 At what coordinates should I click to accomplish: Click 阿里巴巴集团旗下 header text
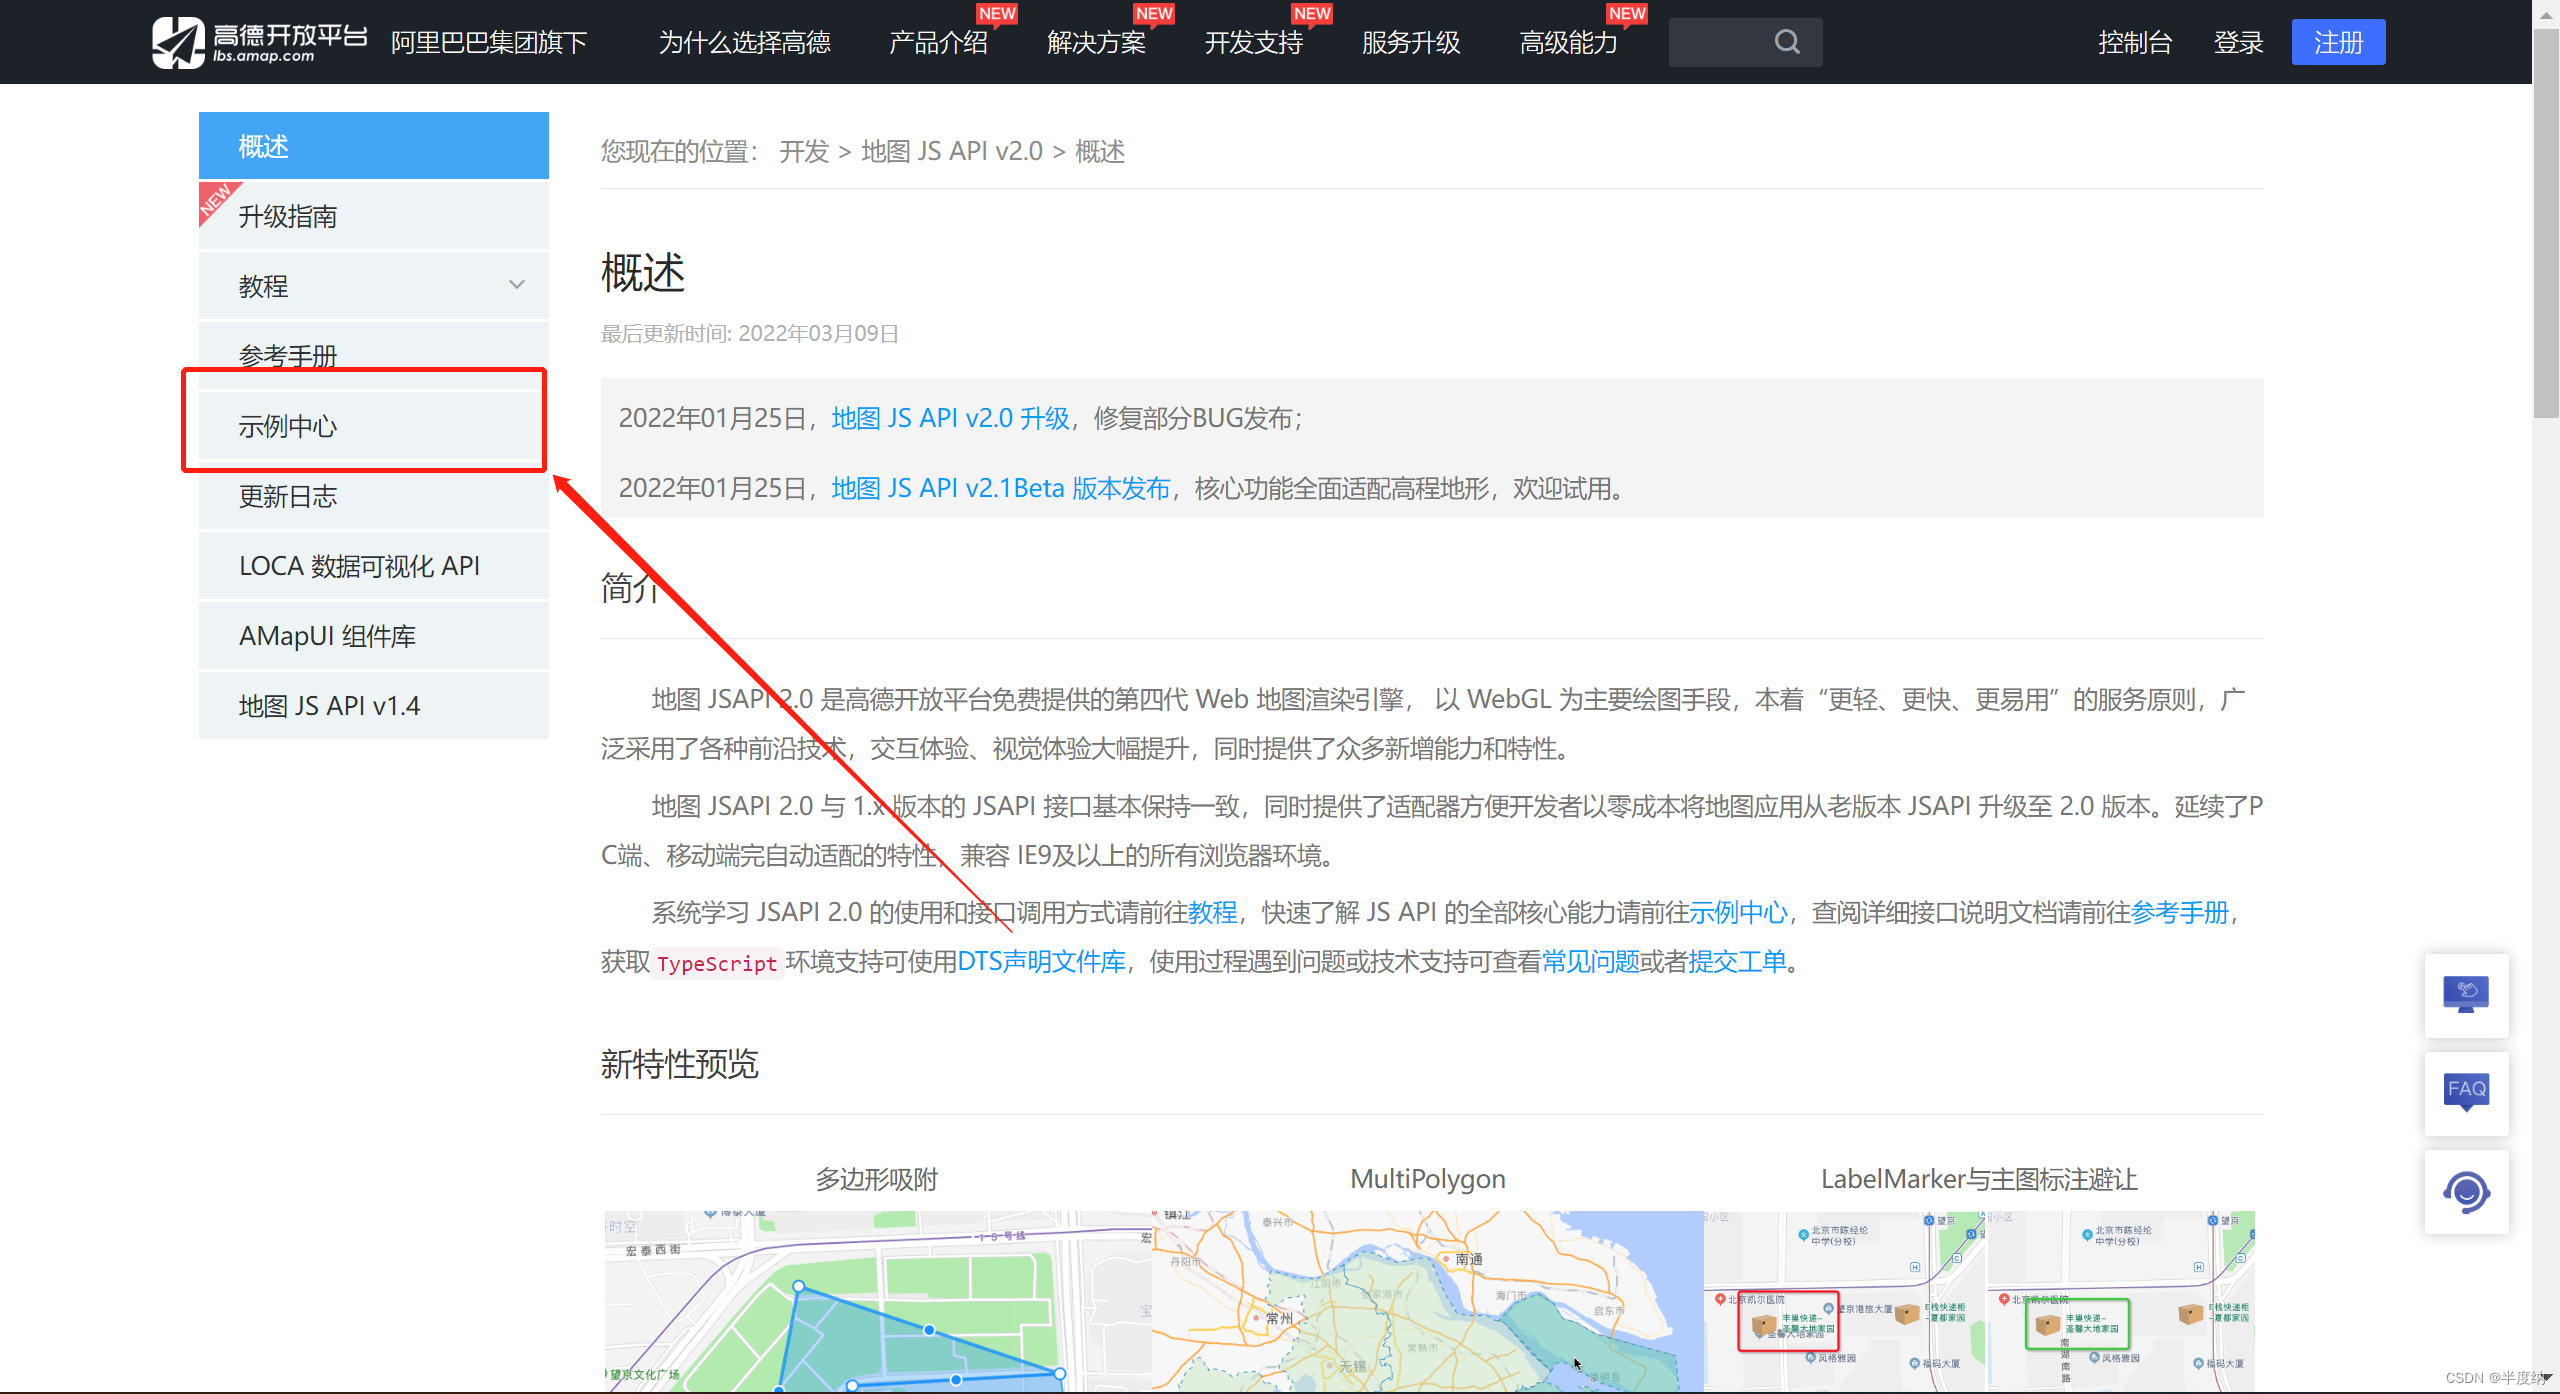click(489, 42)
